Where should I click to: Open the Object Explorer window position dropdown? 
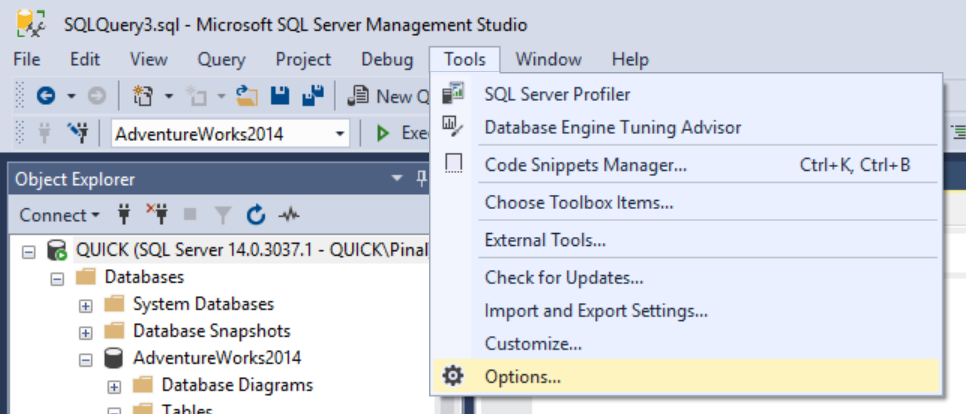point(397,179)
